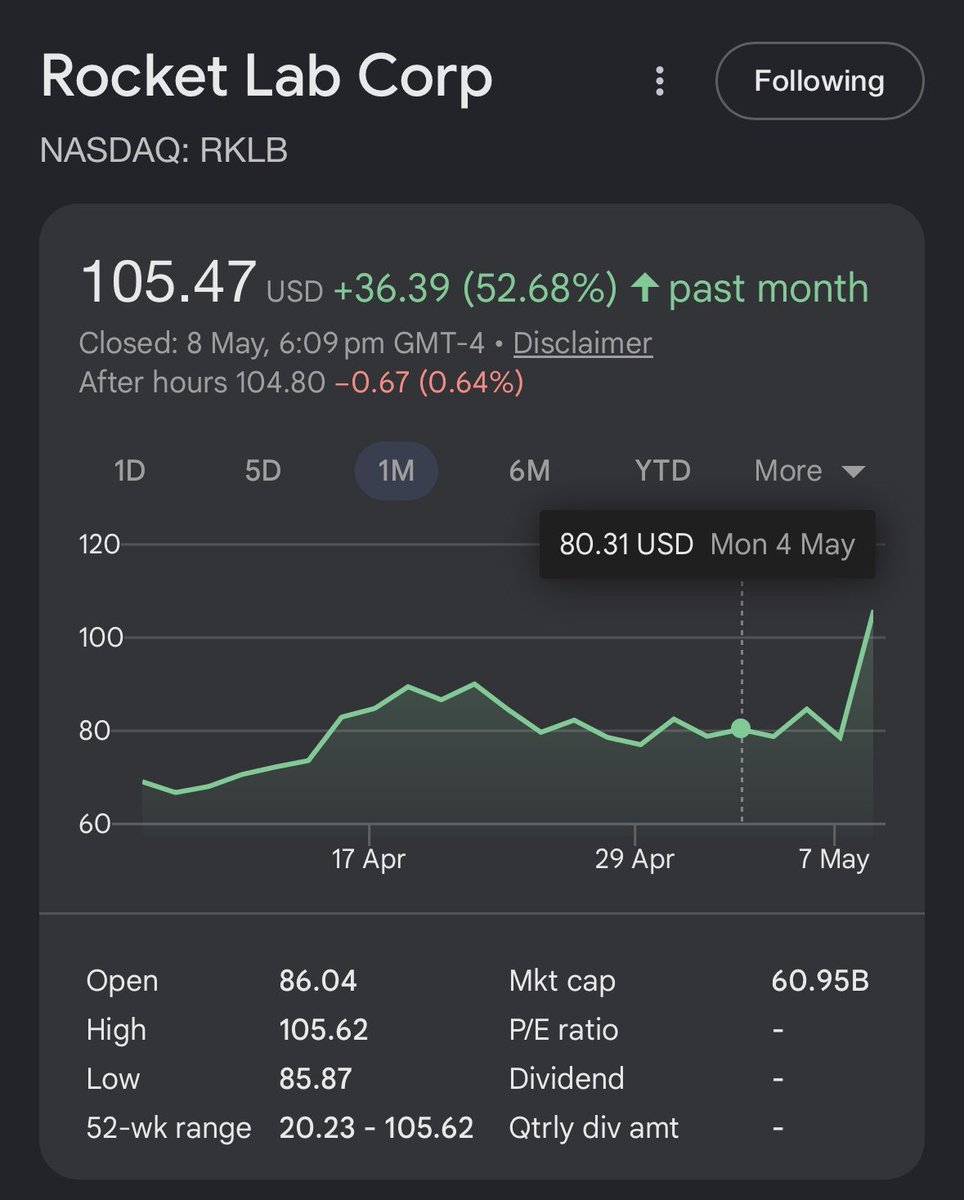Expand the More range dropdown
The height and width of the screenshot is (1200, 964).
(809, 471)
